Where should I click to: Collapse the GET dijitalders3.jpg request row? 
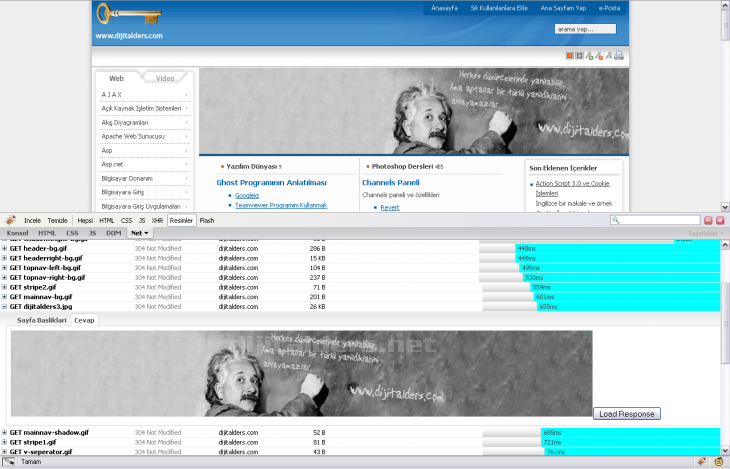(x=4, y=307)
